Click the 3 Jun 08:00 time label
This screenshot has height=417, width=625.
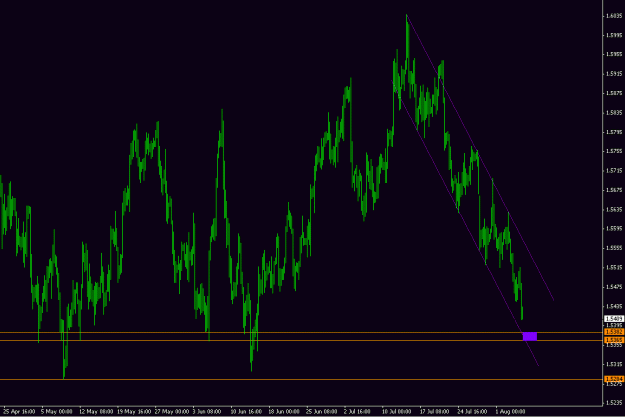coord(206,411)
